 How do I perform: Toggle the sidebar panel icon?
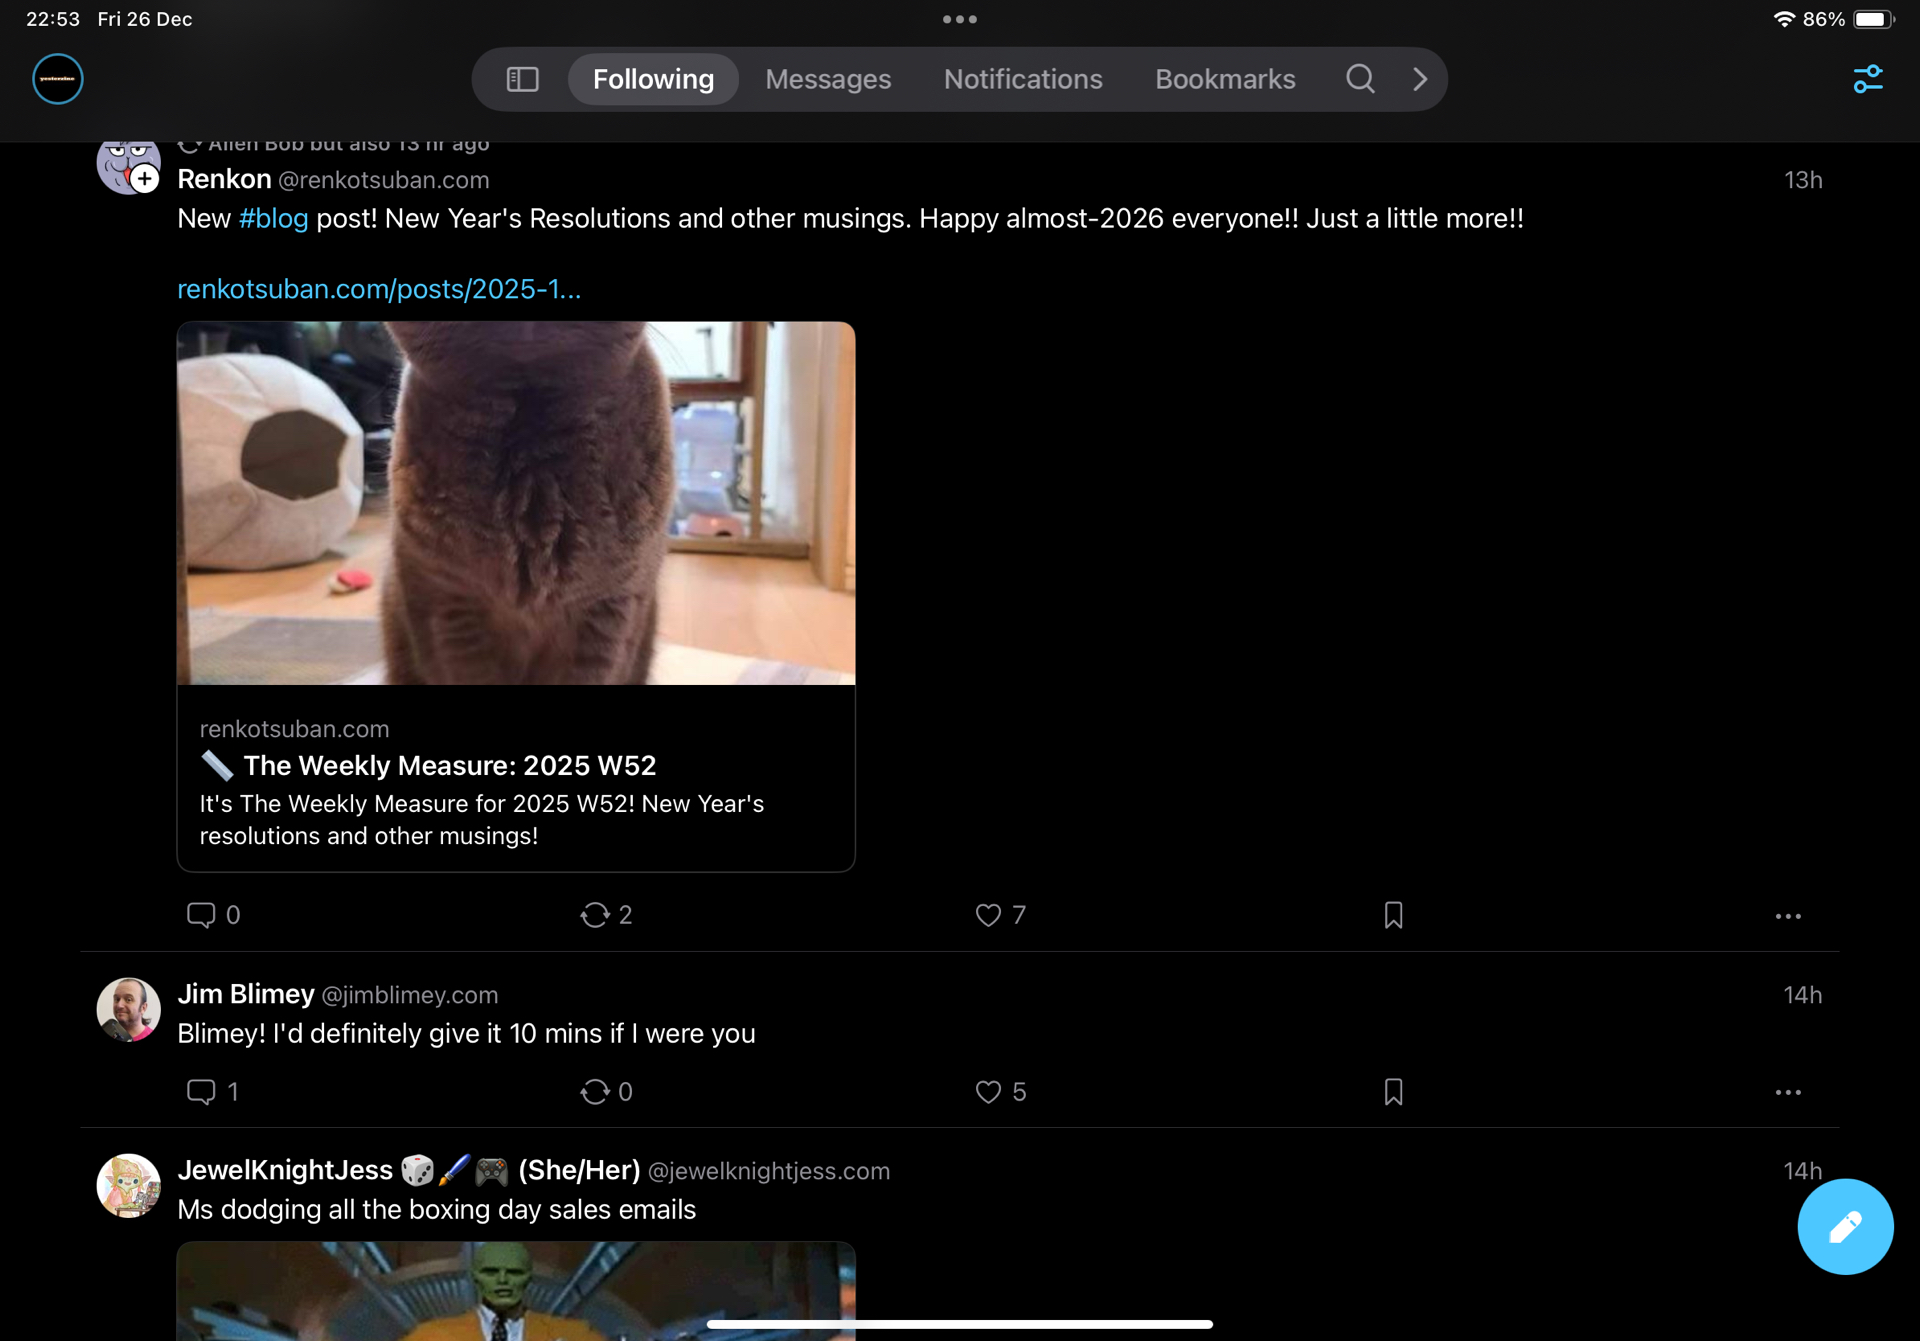click(522, 79)
